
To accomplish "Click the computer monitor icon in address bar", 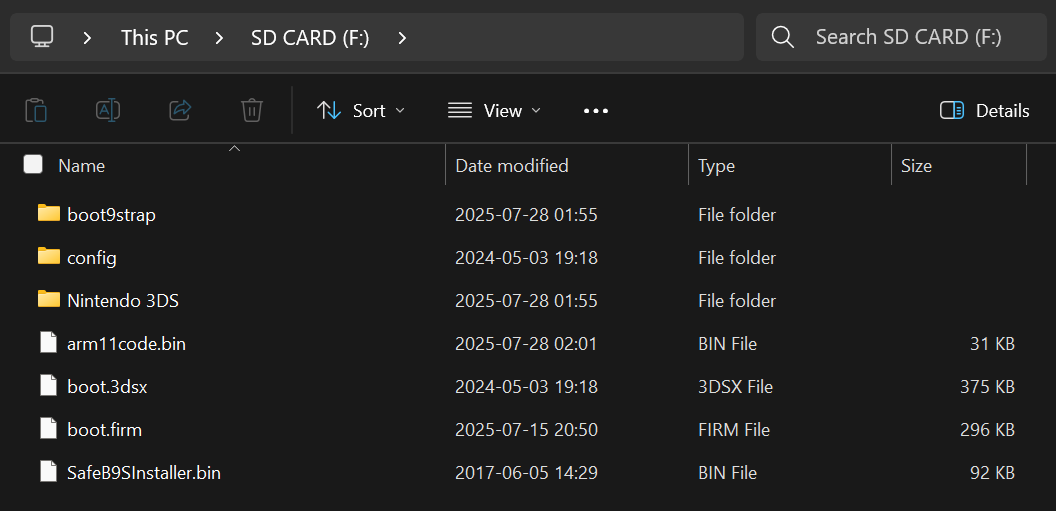I will (x=42, y=37).
